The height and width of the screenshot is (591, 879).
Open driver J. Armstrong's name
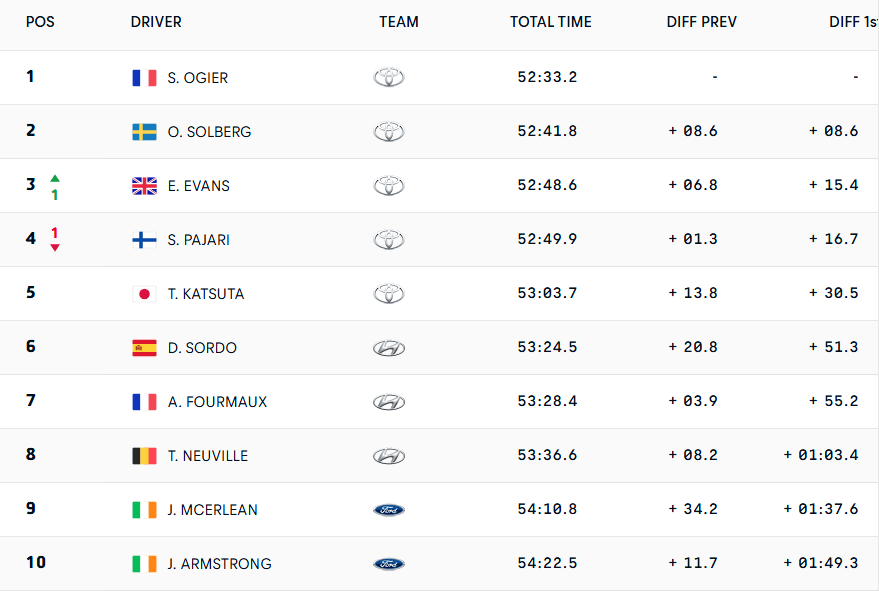(x=219, y=564)
